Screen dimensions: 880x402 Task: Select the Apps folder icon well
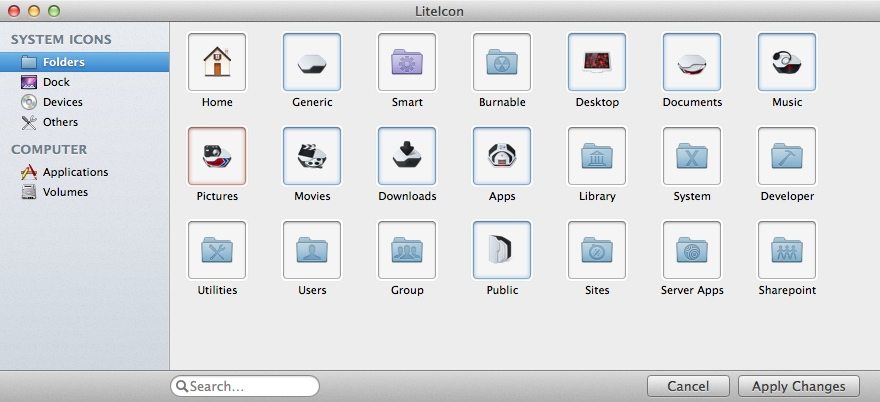coord(502,156)
